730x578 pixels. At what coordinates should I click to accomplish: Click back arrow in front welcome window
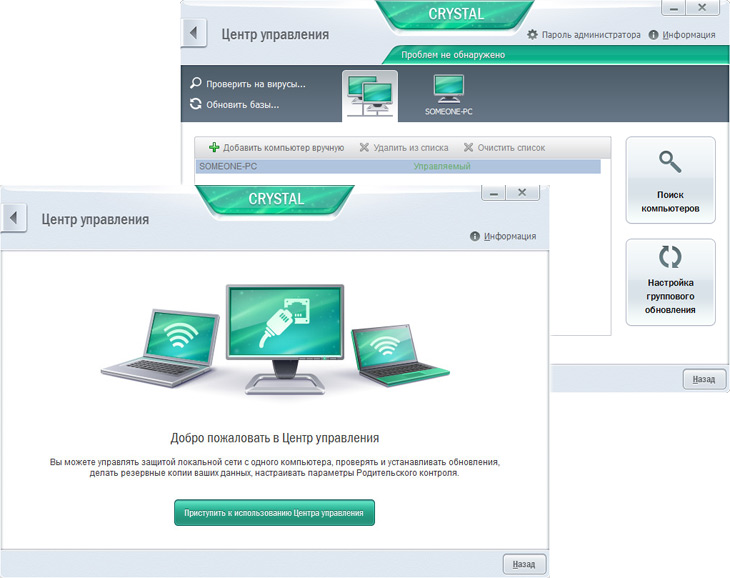[x=14, y=217]
